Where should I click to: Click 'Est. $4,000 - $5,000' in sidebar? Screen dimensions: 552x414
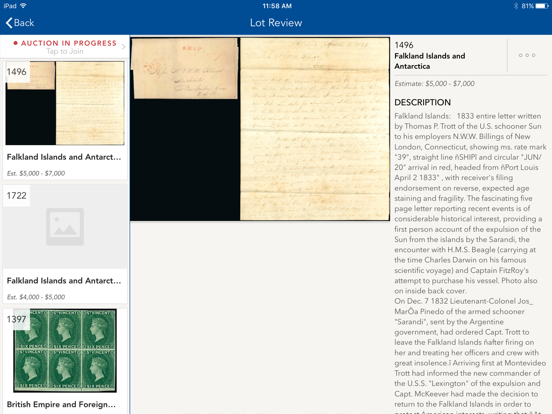coord(36,297)
